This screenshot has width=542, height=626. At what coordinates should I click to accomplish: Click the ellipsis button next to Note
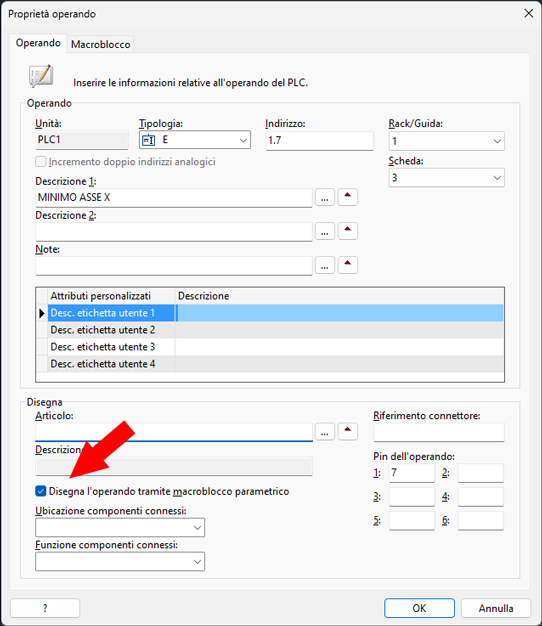pyautogui.click(x=324, y=265)
